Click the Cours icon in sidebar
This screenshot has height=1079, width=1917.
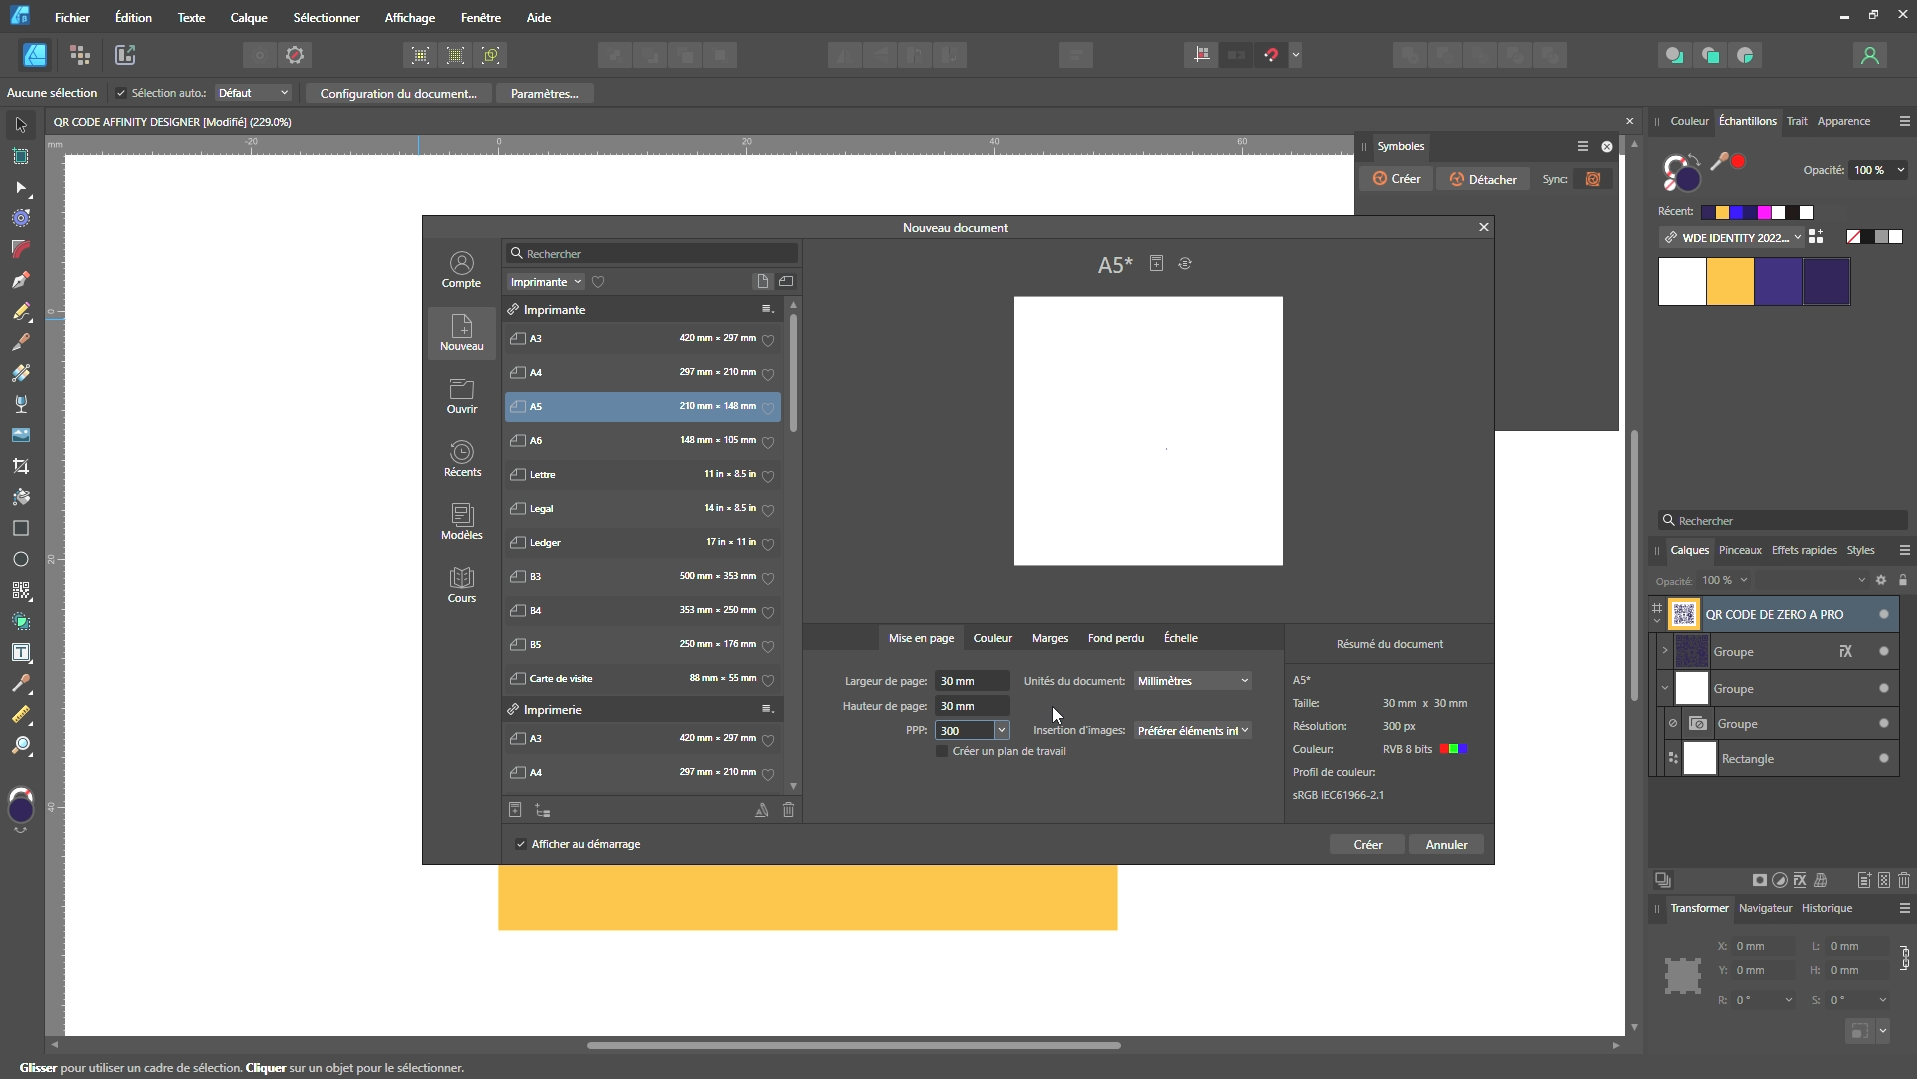pyautogui.click(x=461, y=585)
